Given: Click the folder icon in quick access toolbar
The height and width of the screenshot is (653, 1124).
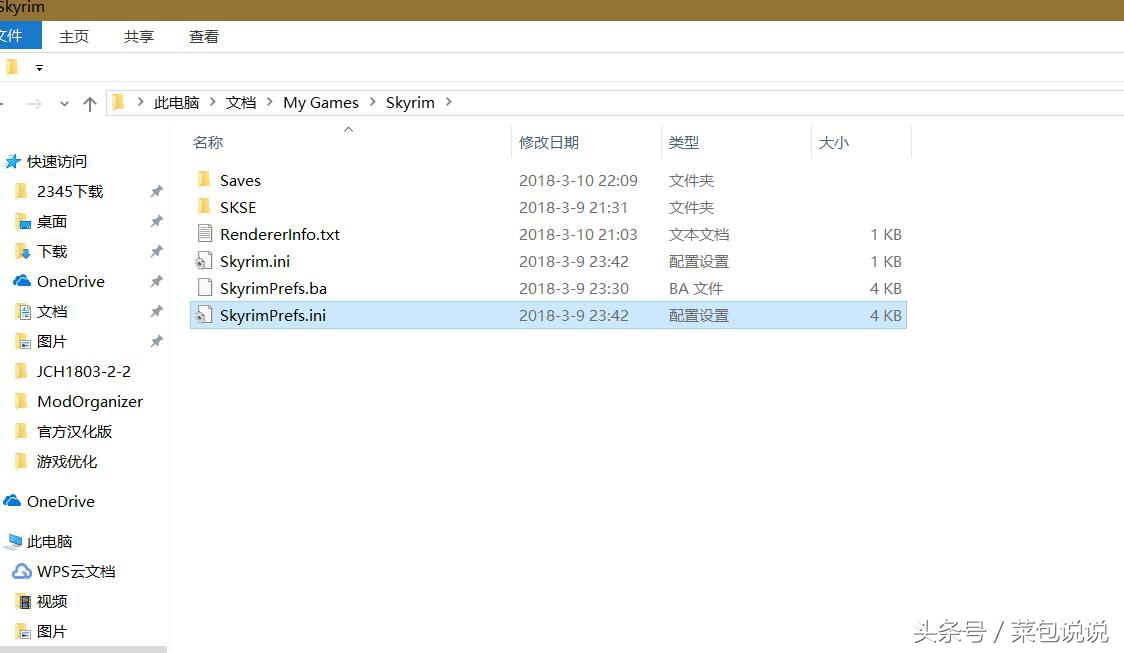Looking at the screenshot, I should 11,67.
